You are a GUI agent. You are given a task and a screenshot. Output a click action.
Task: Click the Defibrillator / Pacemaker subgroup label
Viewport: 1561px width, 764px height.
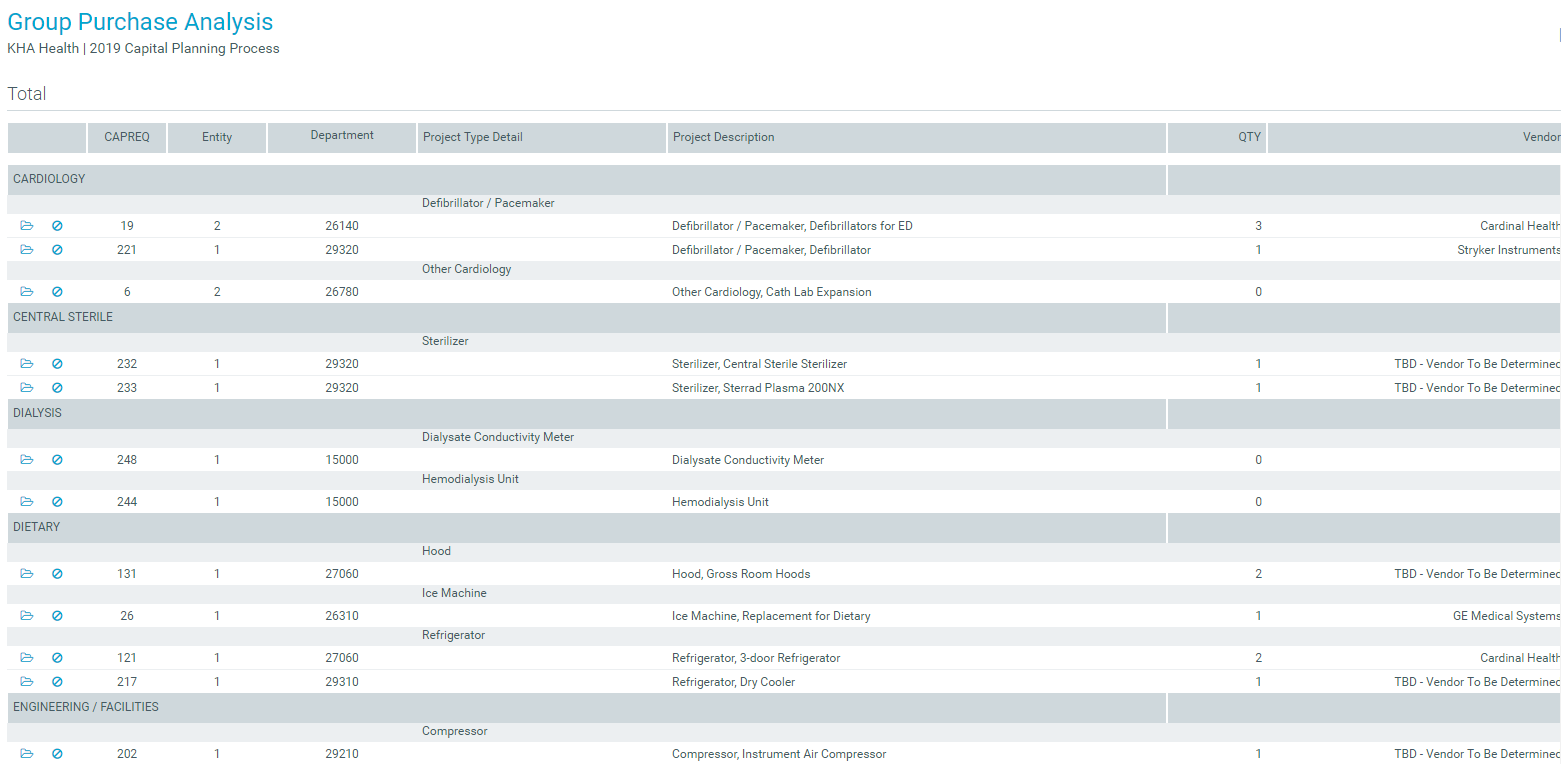click(488, 203)
